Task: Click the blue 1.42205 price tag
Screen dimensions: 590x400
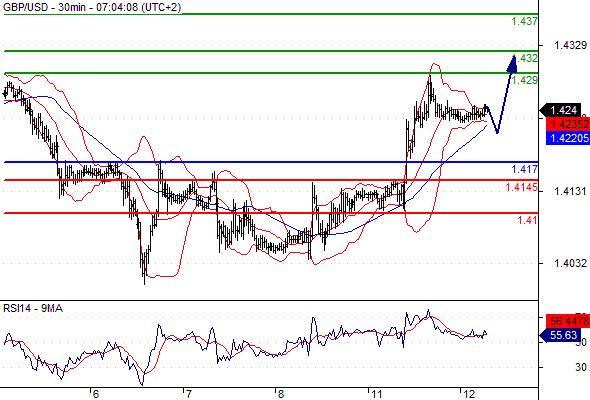Action: pos(568,138)
